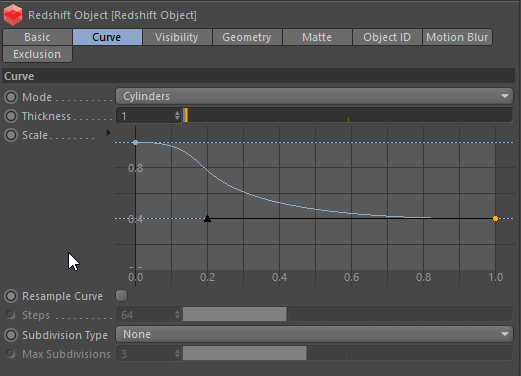
Task: Toggle the Mode animation keyframe circle
Action: pyautogui.click(x=11, y=97)
